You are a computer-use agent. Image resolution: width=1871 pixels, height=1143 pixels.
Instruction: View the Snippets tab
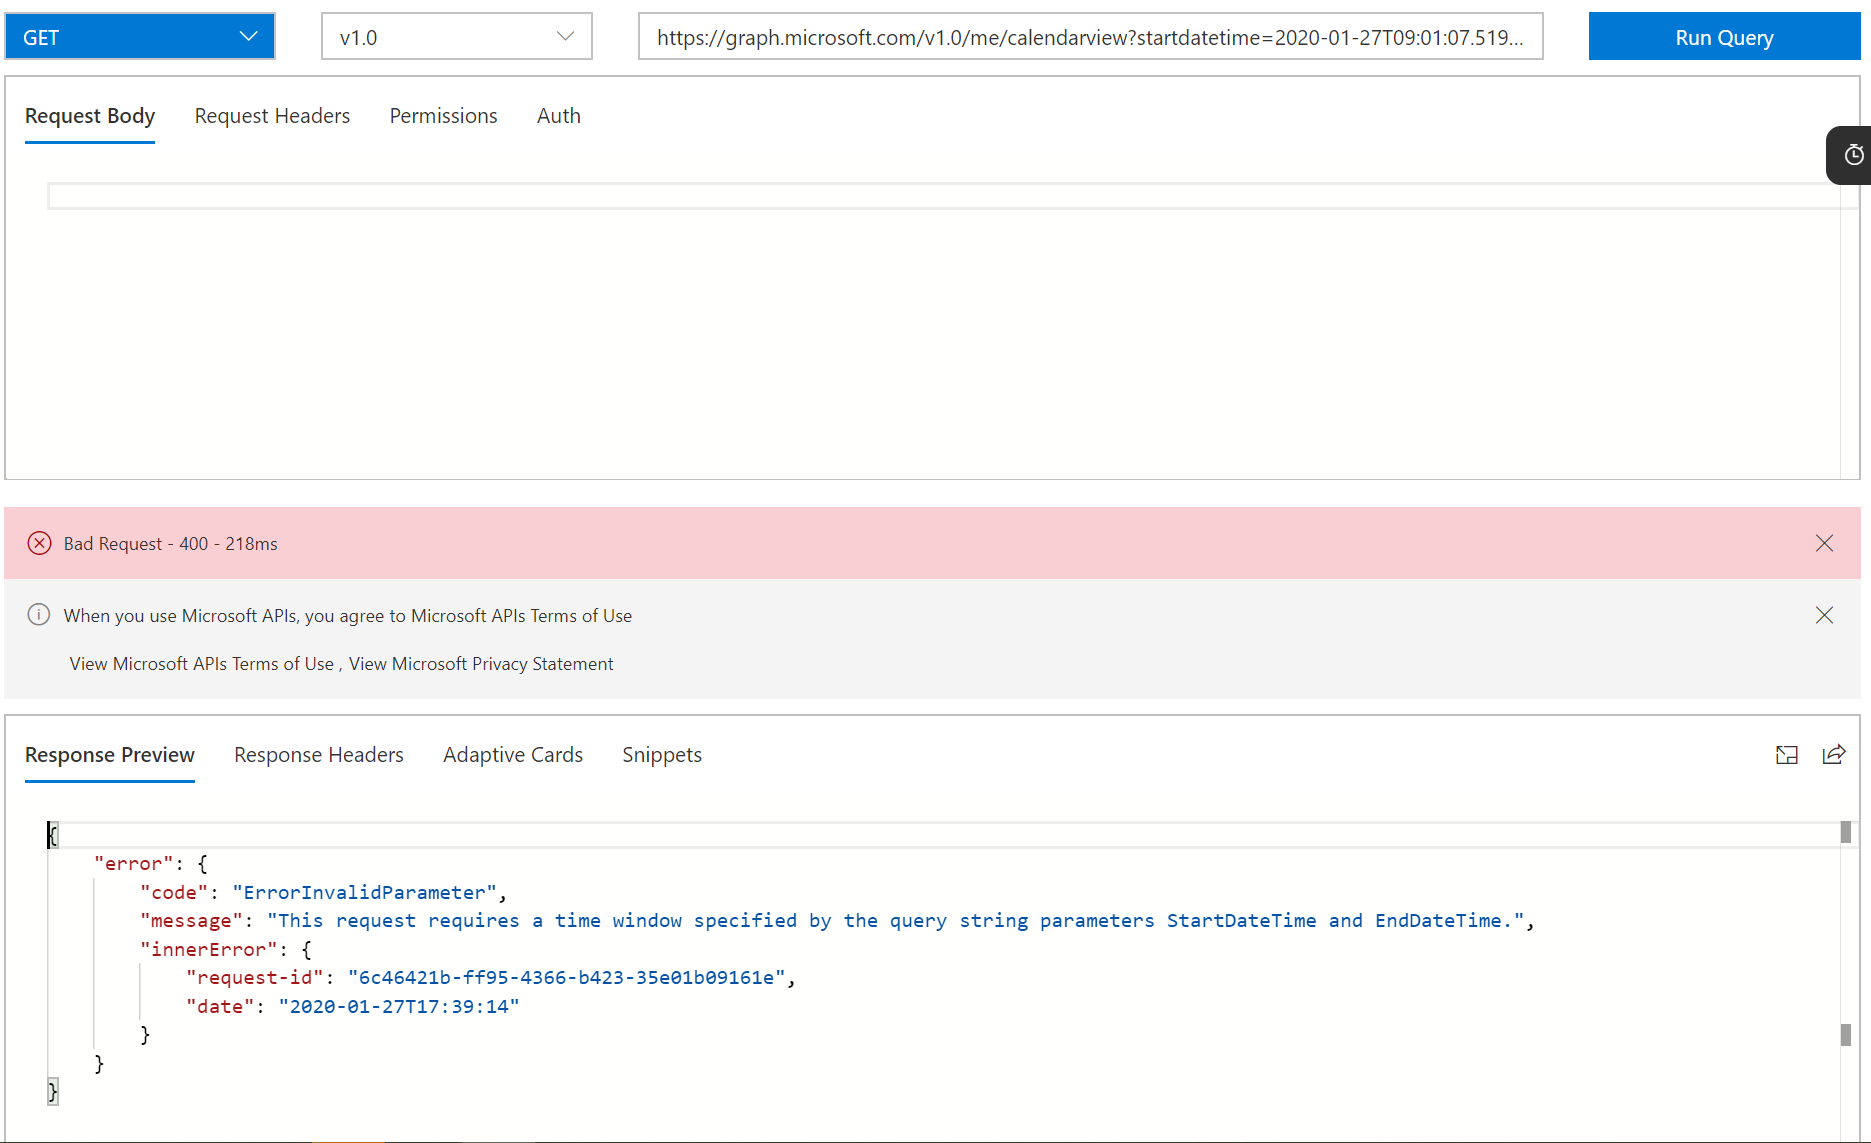[x=661, y=755]
